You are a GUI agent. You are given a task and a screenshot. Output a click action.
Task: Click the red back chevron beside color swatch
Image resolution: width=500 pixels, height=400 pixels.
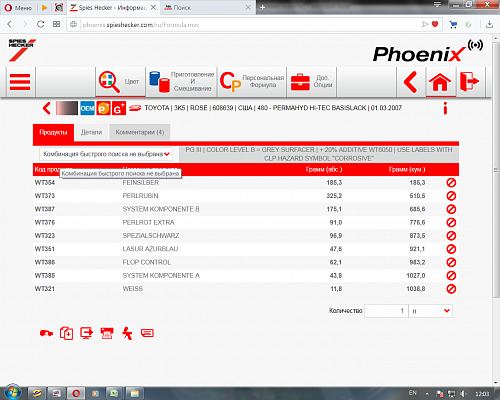[x=47, y=108]
